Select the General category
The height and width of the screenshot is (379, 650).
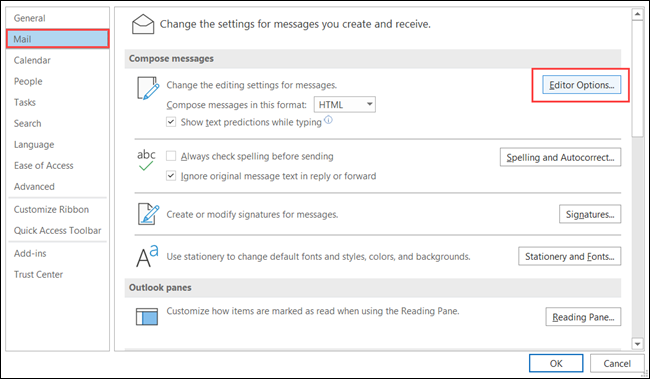point(58,18)
